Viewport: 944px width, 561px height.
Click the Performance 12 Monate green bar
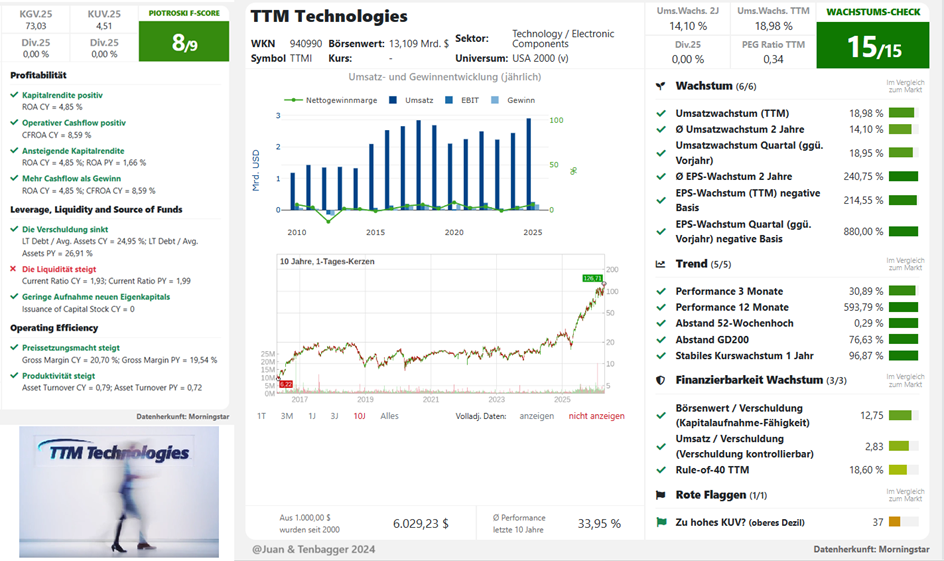(x=903, y=308)
